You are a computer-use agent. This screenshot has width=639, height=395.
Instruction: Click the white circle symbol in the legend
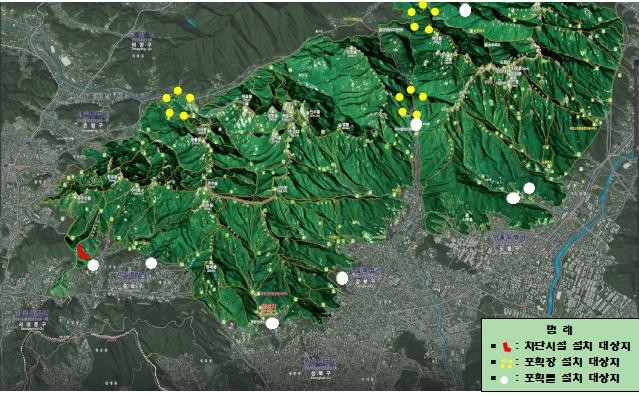(505, 380)
